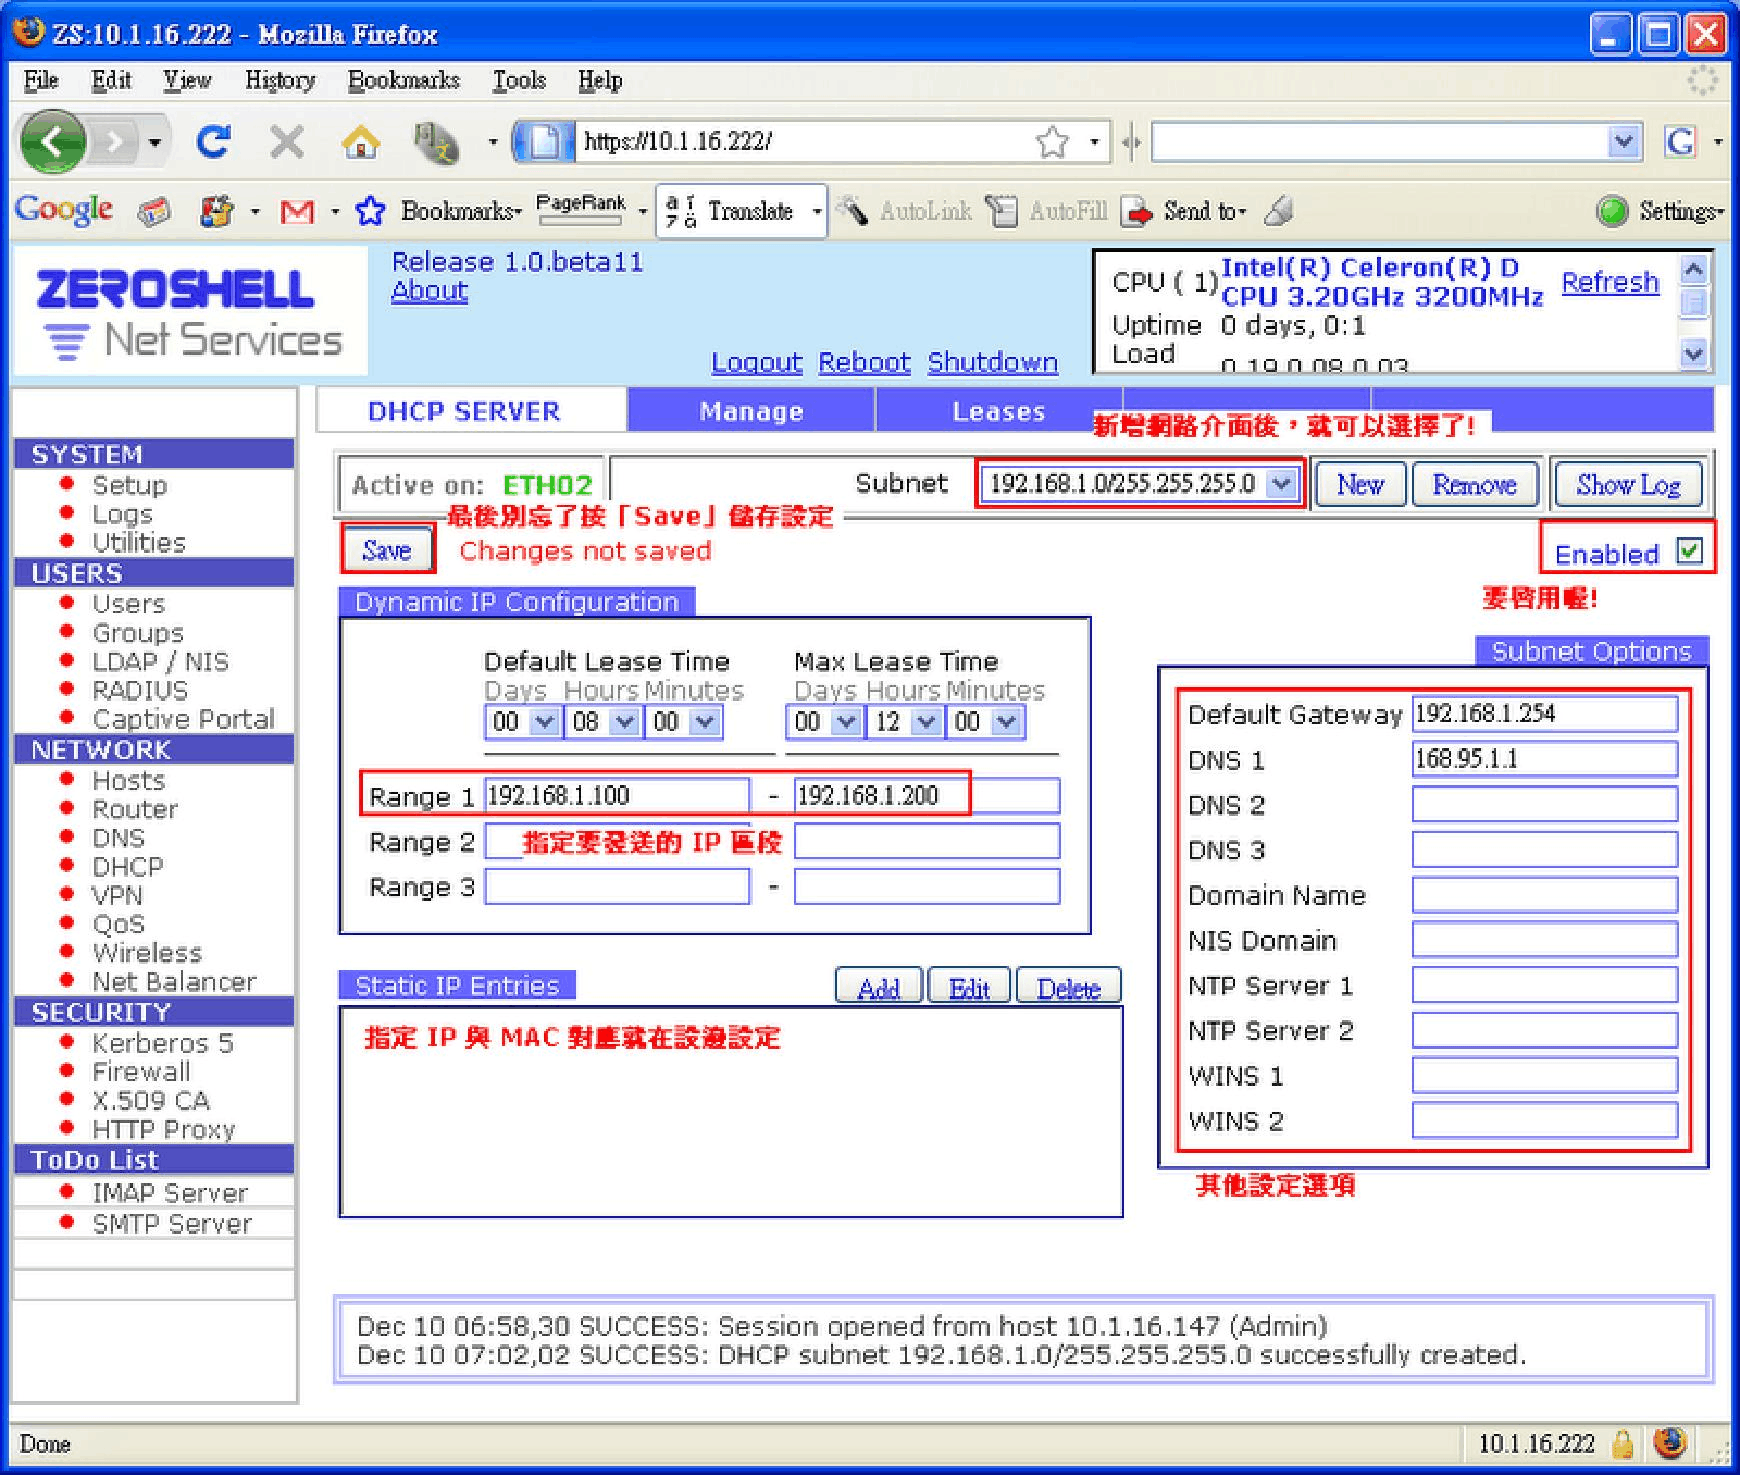Open DHCP in NETWORK sidebar

coord(127,867)
